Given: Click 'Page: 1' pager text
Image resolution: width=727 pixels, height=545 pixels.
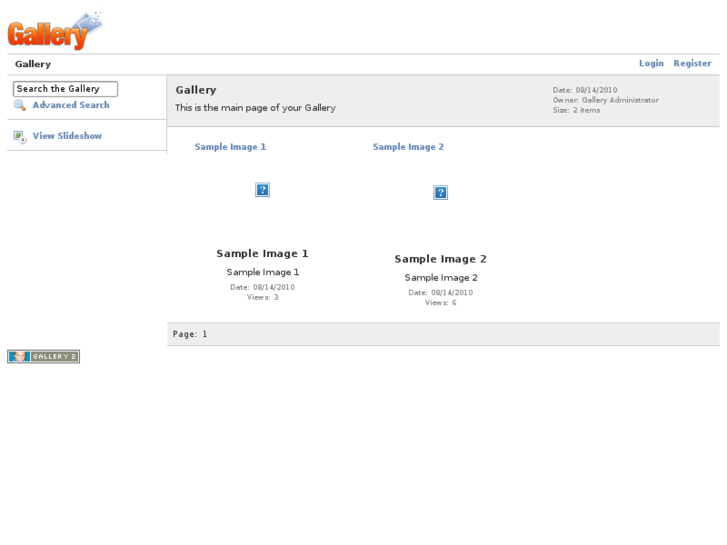Looking at the screenshot, I should pos(190,334).
